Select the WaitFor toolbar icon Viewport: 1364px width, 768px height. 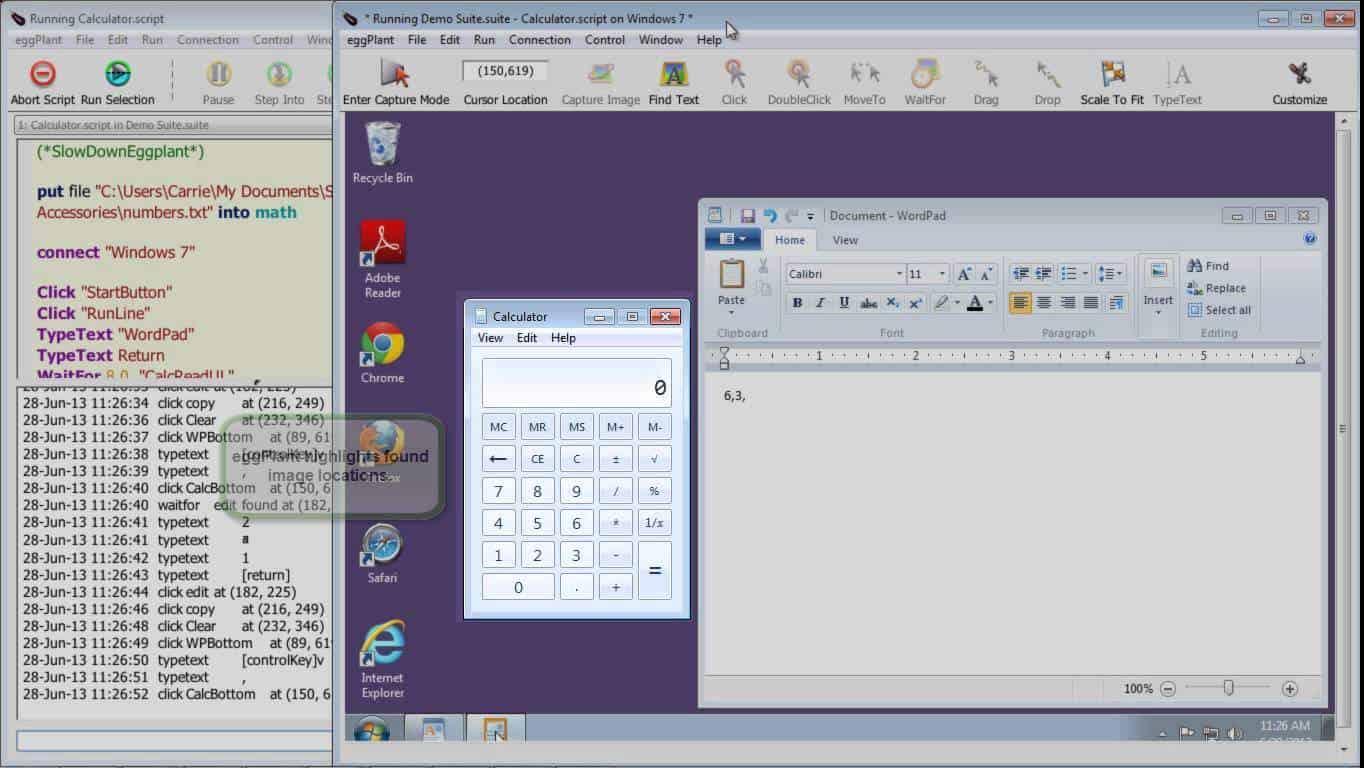point(925,74)
